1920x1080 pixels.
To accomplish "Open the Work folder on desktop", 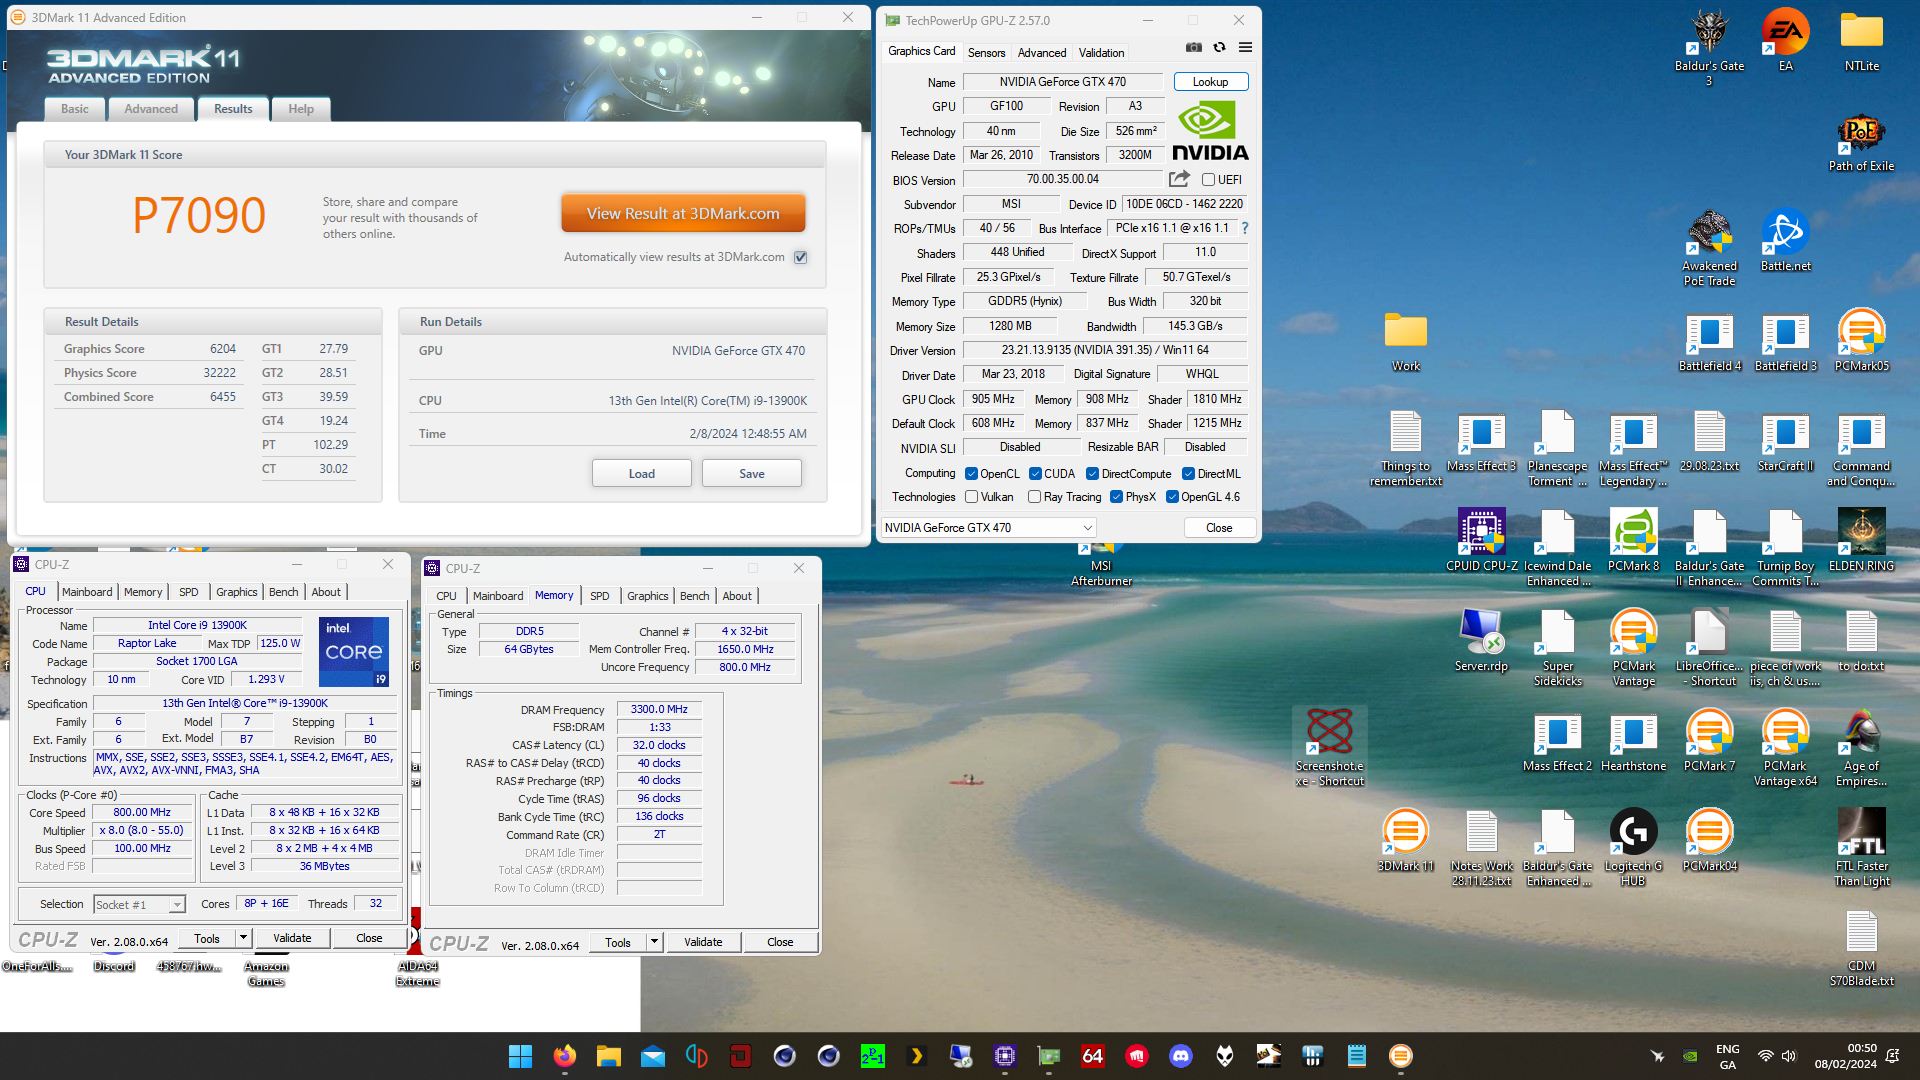I will coord(1405,340).
